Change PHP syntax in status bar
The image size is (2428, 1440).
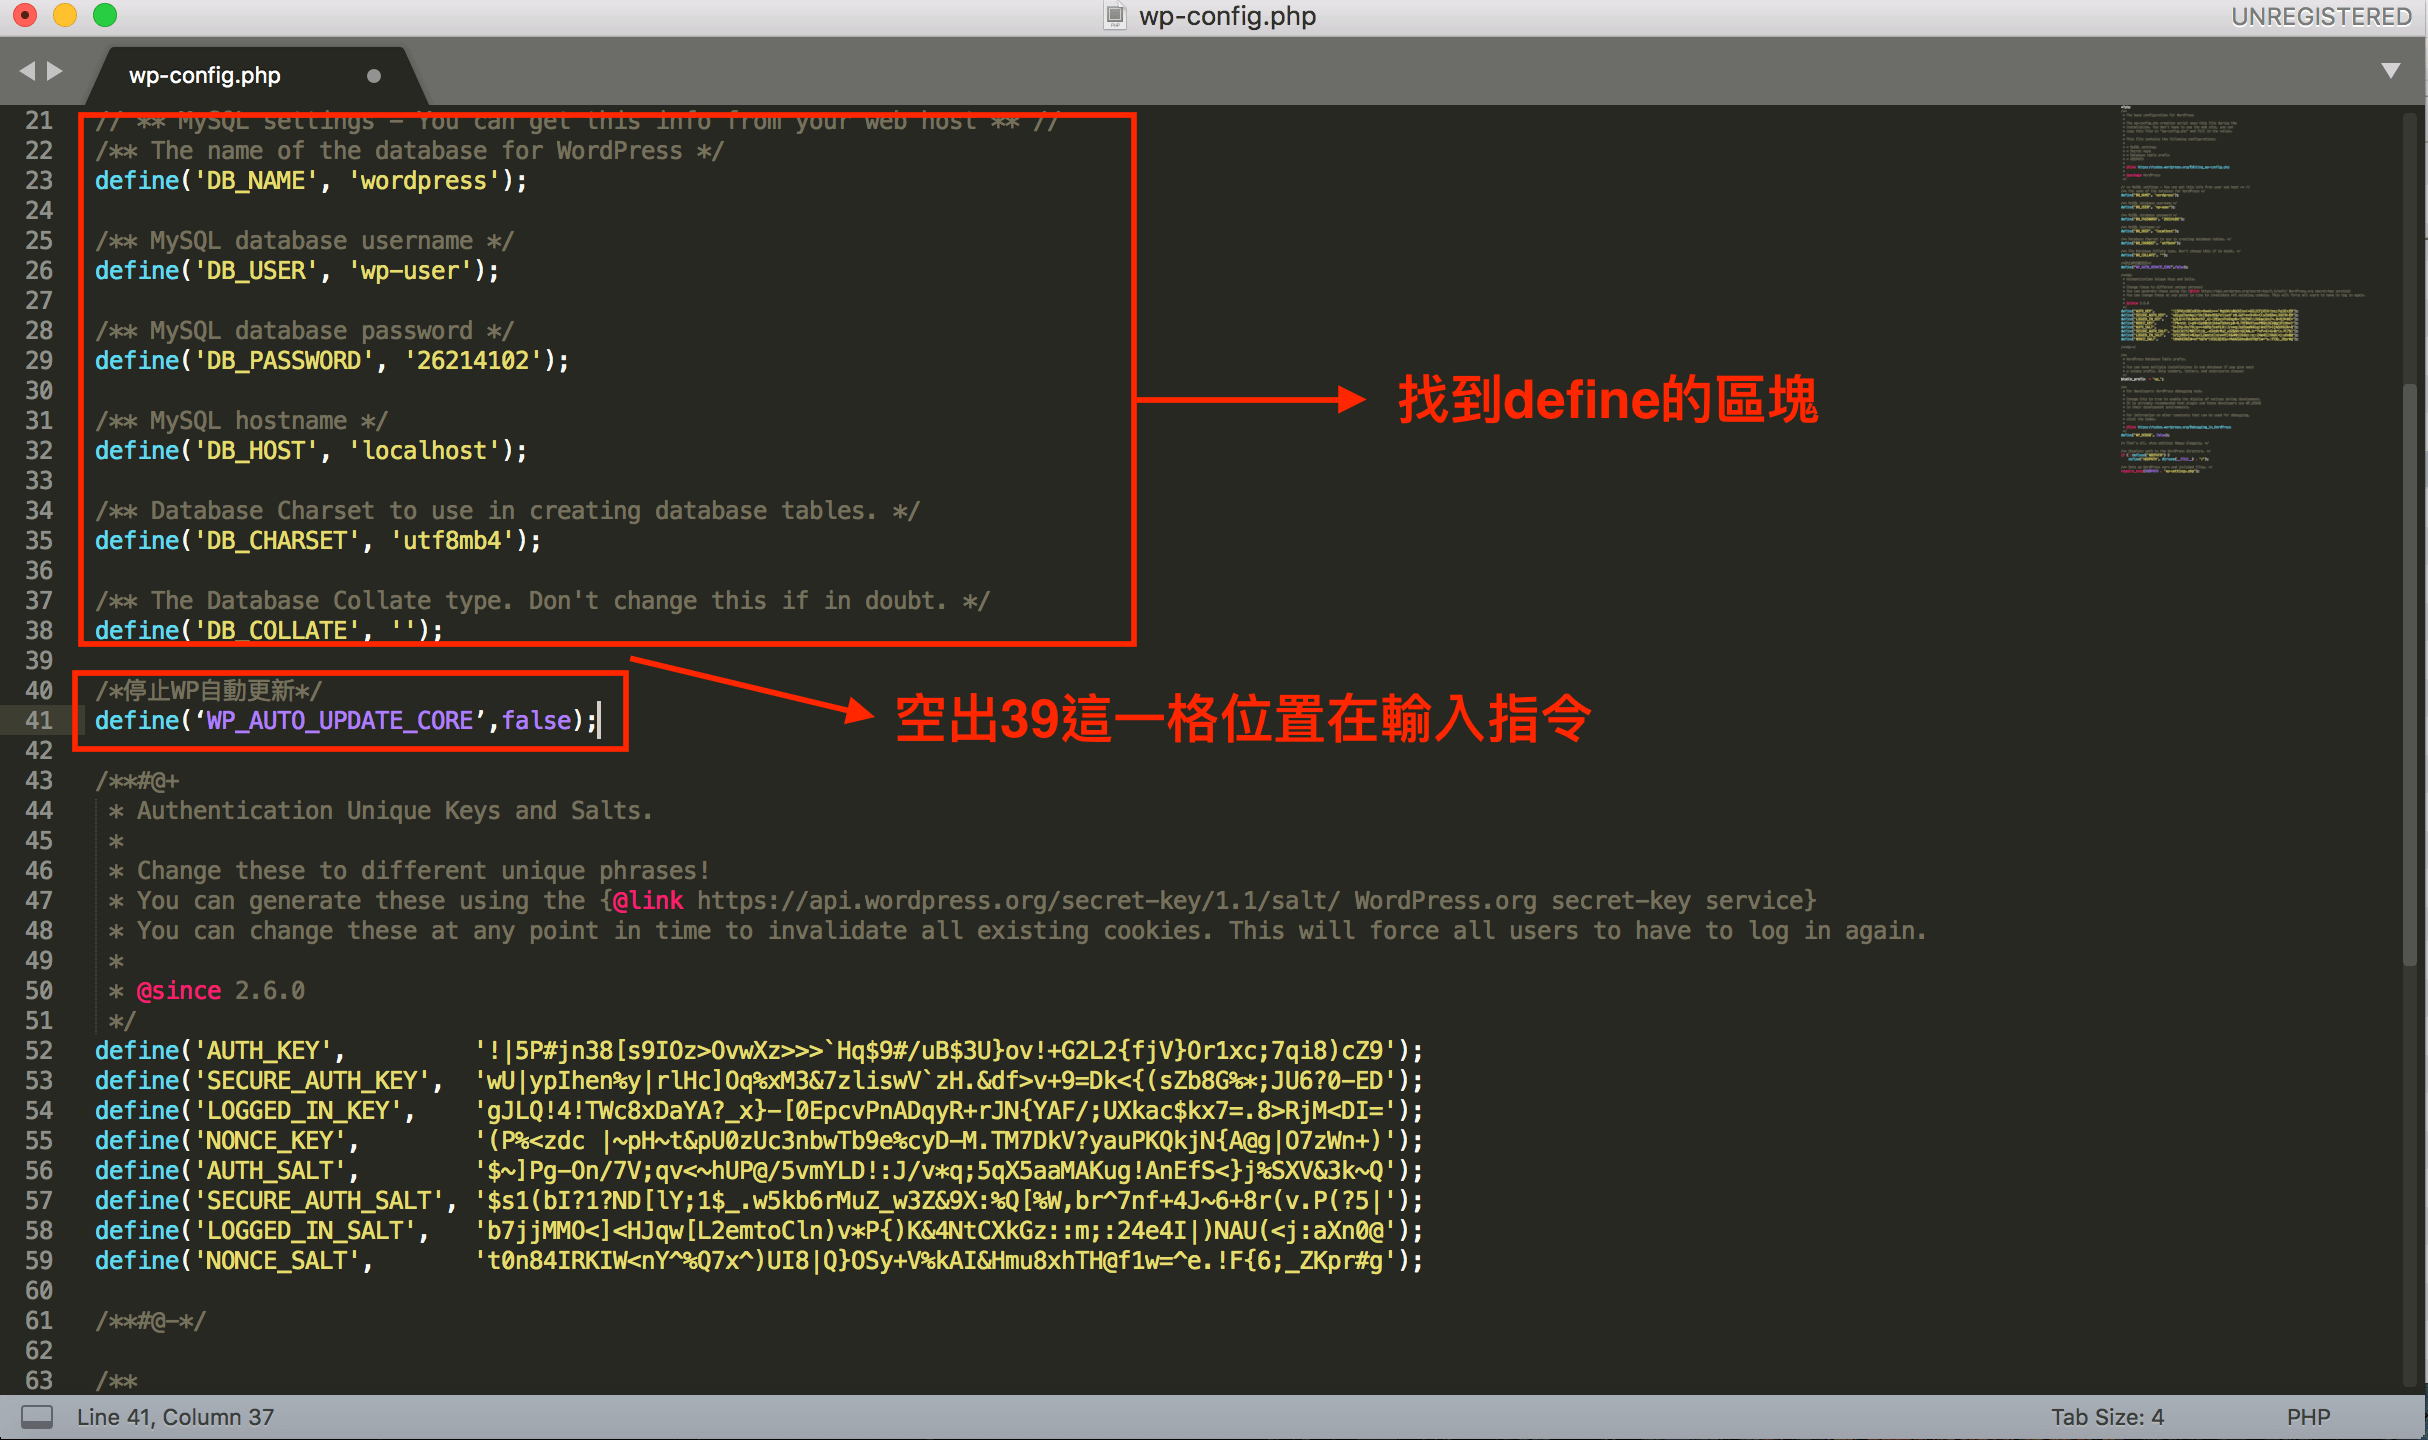(x=2308, y=1417)
